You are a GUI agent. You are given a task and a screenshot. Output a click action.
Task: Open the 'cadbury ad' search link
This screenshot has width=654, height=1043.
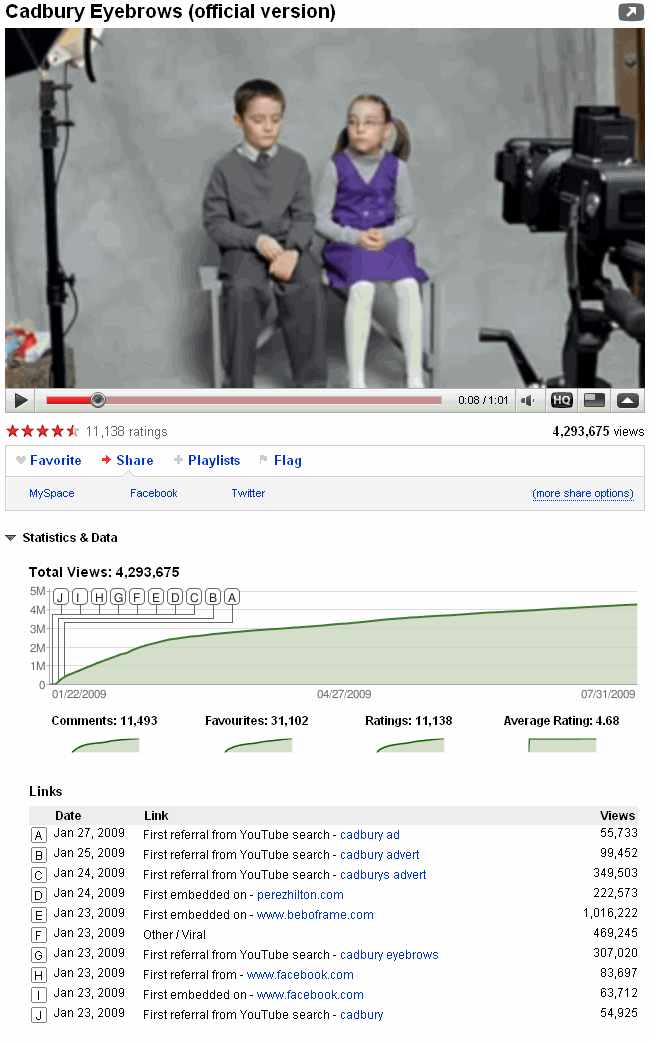point(370,835)
